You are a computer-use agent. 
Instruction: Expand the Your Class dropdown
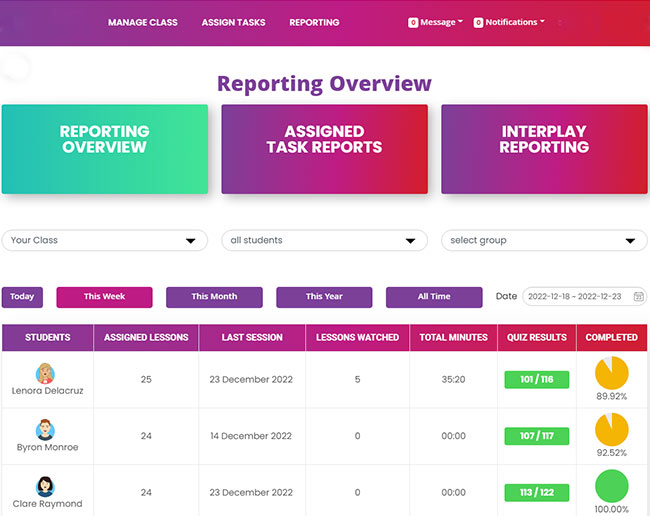[x=104, y=241]
